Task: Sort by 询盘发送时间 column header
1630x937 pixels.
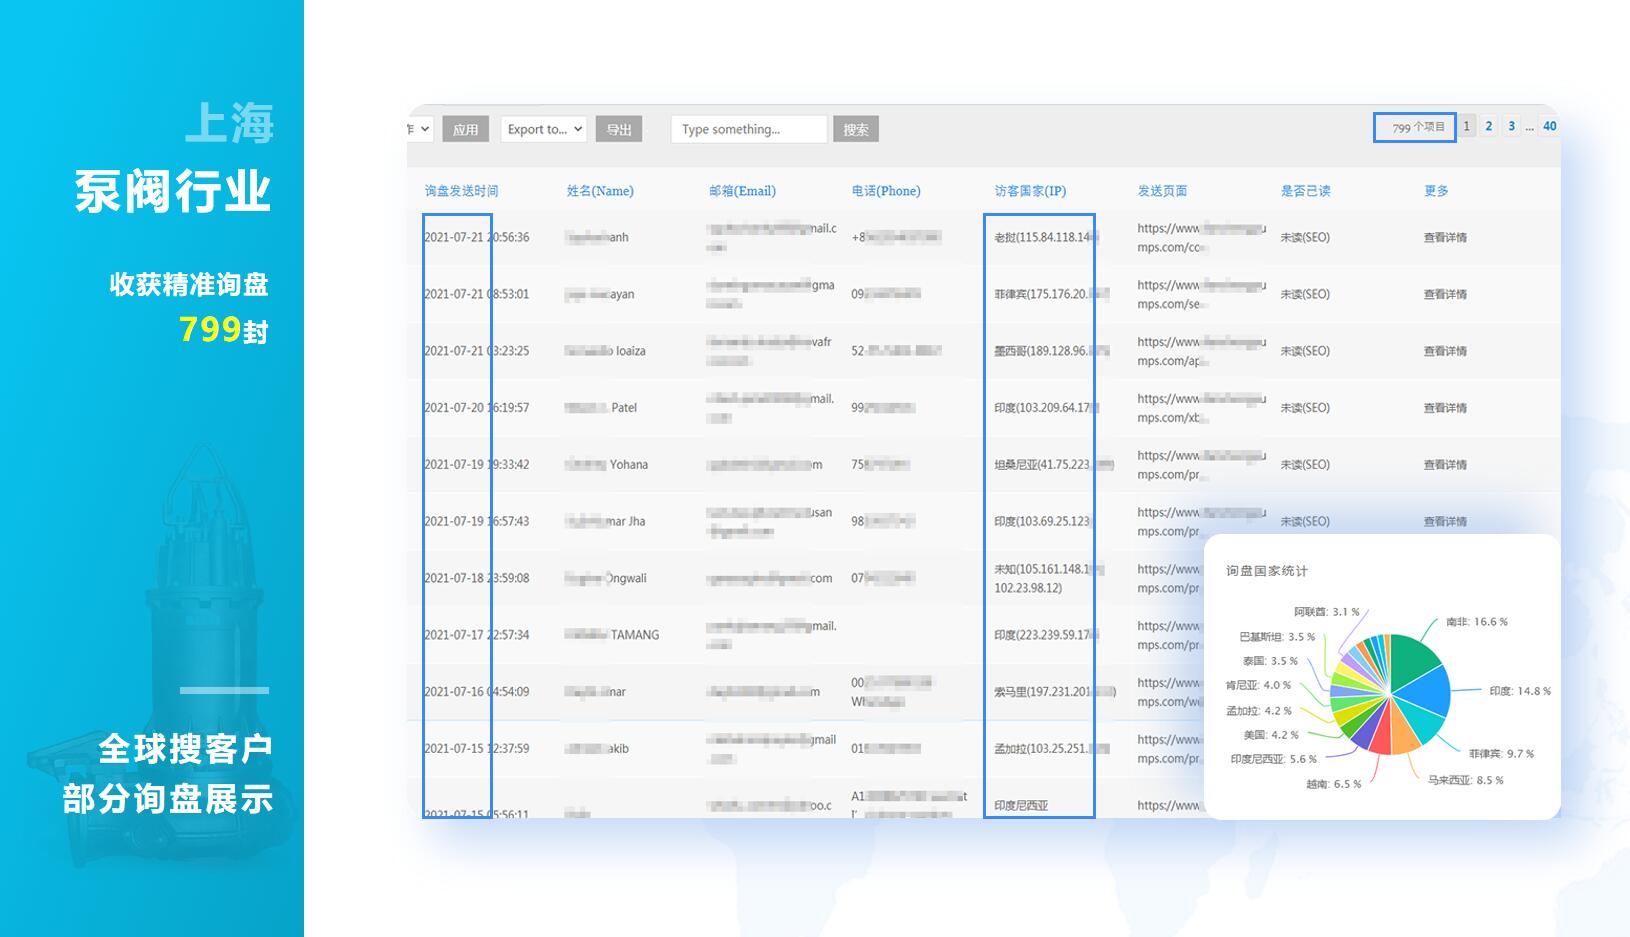Action: pyautogui.click(x=461, y=191)
